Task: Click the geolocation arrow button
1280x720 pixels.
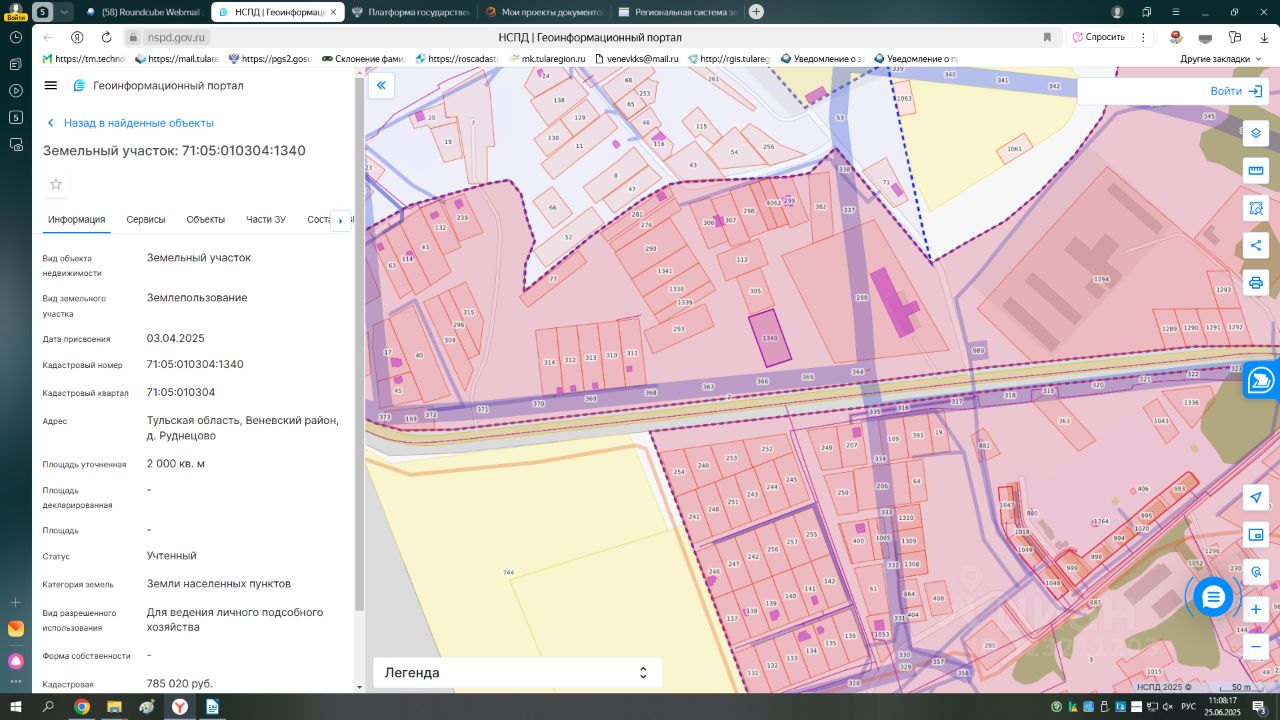Action: pos(1256,498)
